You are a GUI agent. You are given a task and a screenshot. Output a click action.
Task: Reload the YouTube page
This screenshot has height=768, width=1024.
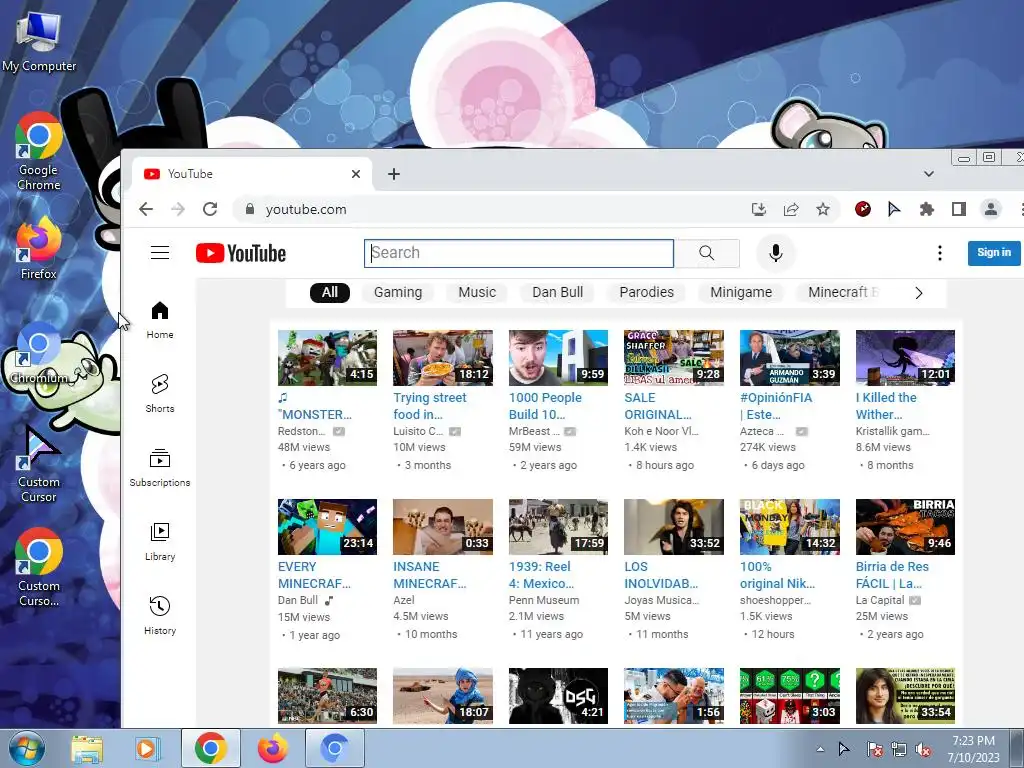[x=210, y=209]
